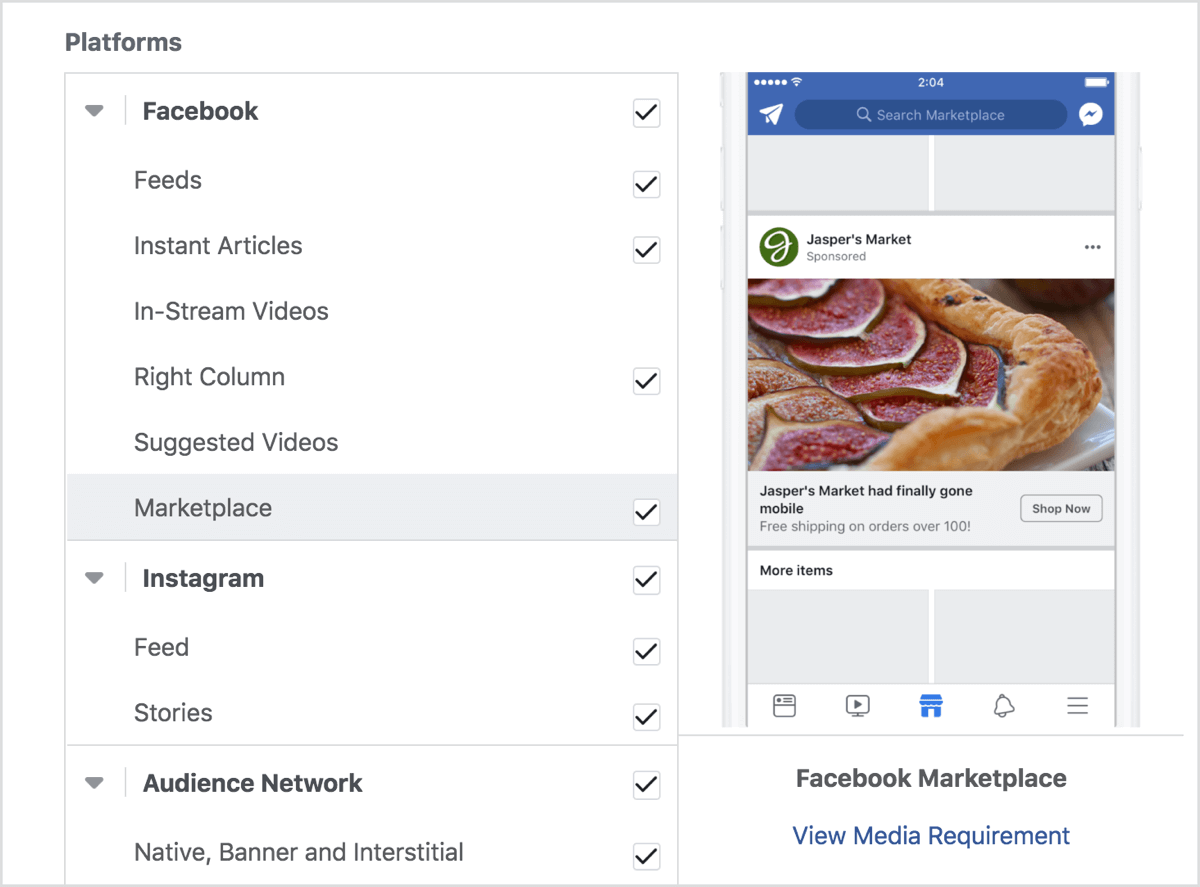The image size is (1200, 887).
Task: Click the Facebook Marketplace preview caption
Action: click(931, 778)
